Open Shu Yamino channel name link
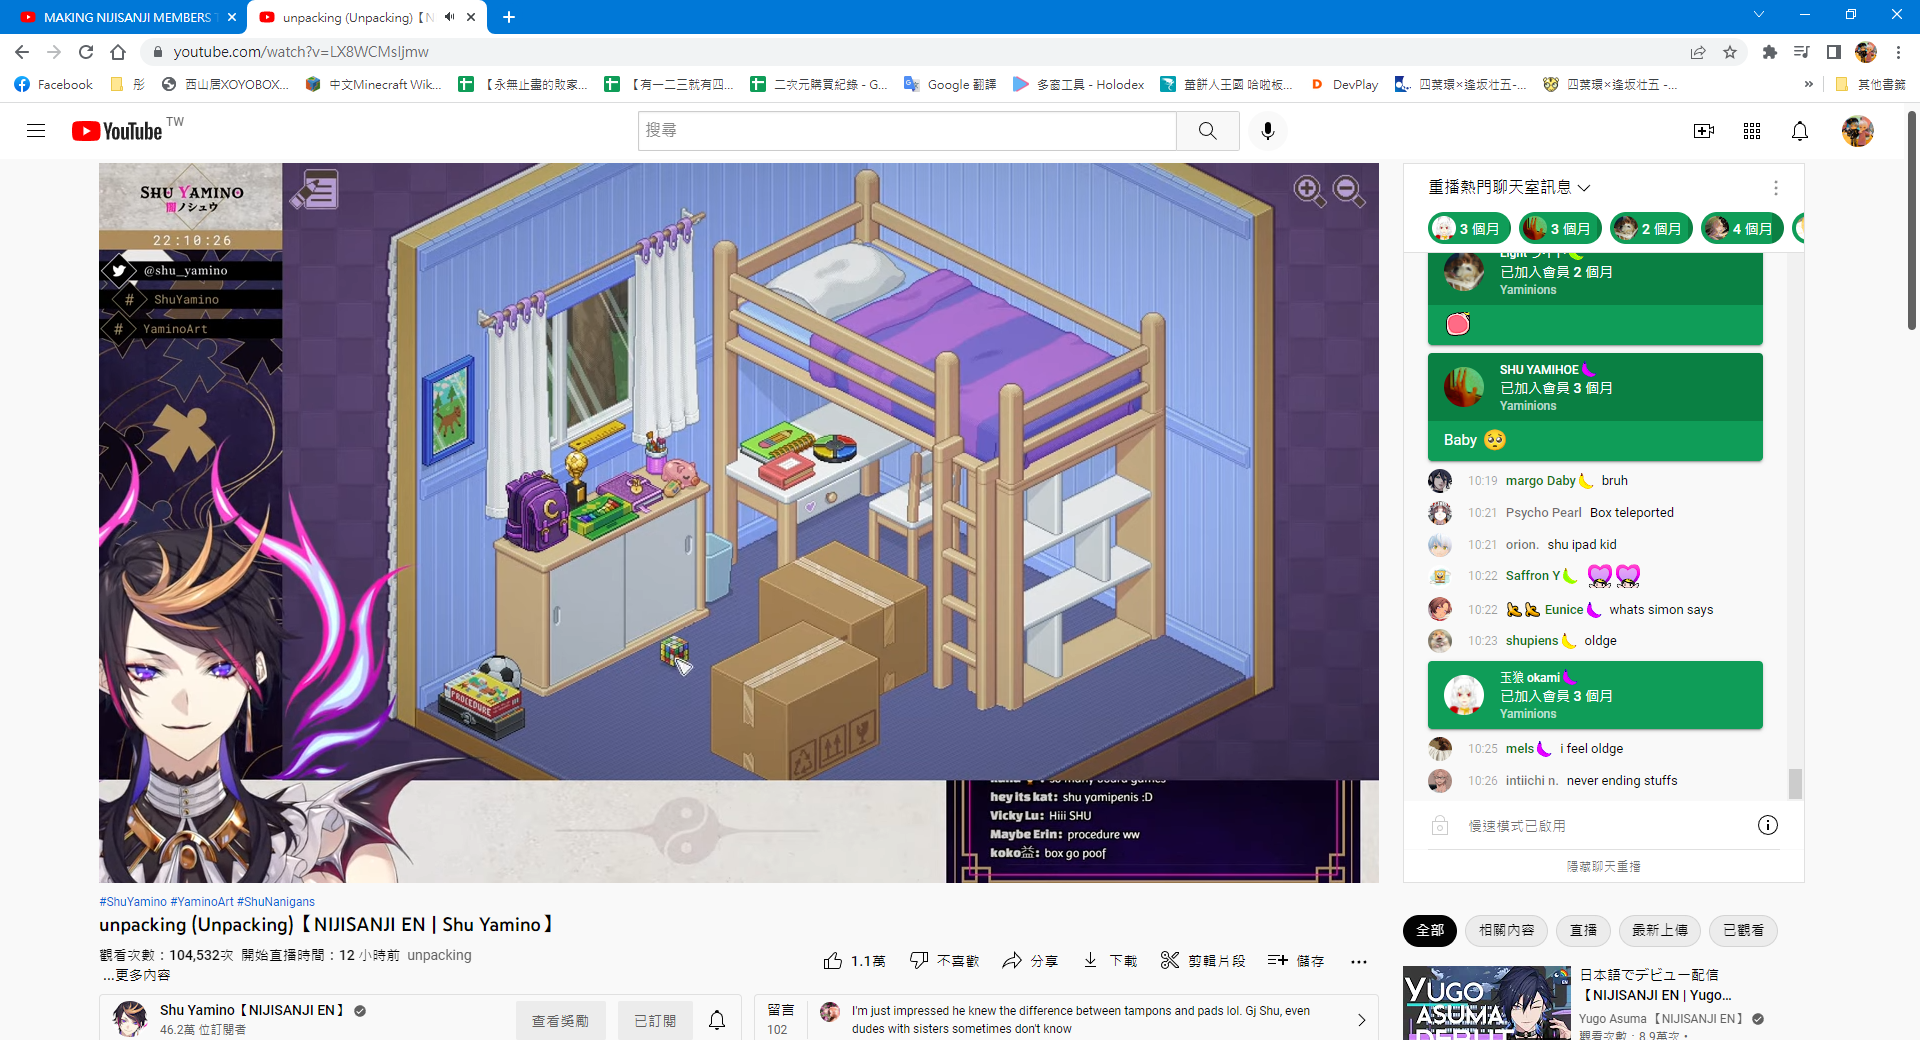The height and width of the screenshot is (1040, 1920). pos(252,1010)
